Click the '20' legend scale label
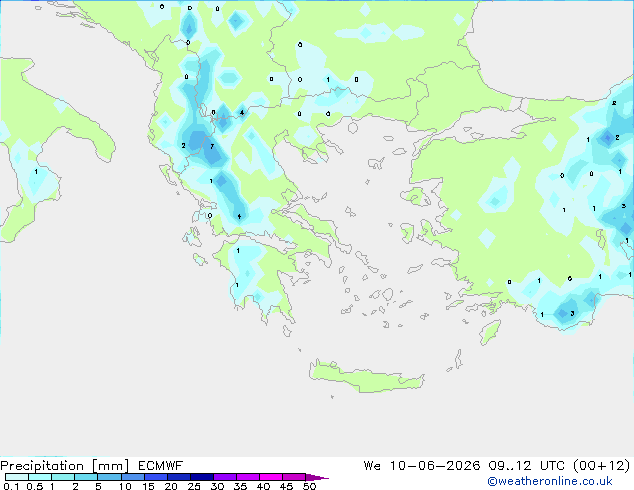634x490 pixels. 171,486
